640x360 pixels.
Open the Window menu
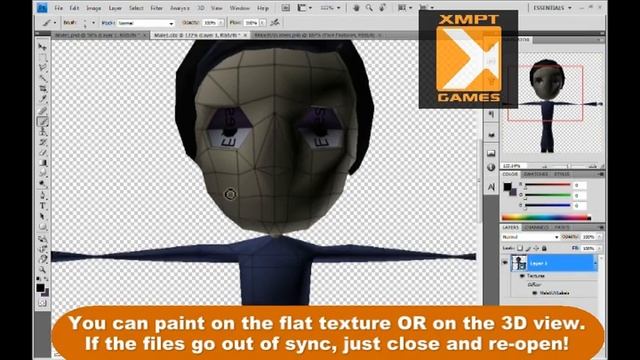click(x=239, y=8)
